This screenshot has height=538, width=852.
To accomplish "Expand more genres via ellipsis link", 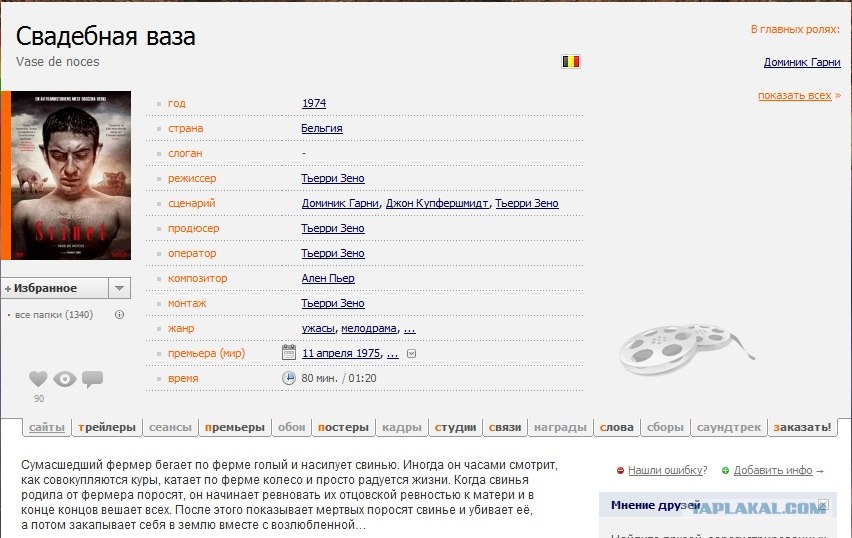I will click(410, 328).
